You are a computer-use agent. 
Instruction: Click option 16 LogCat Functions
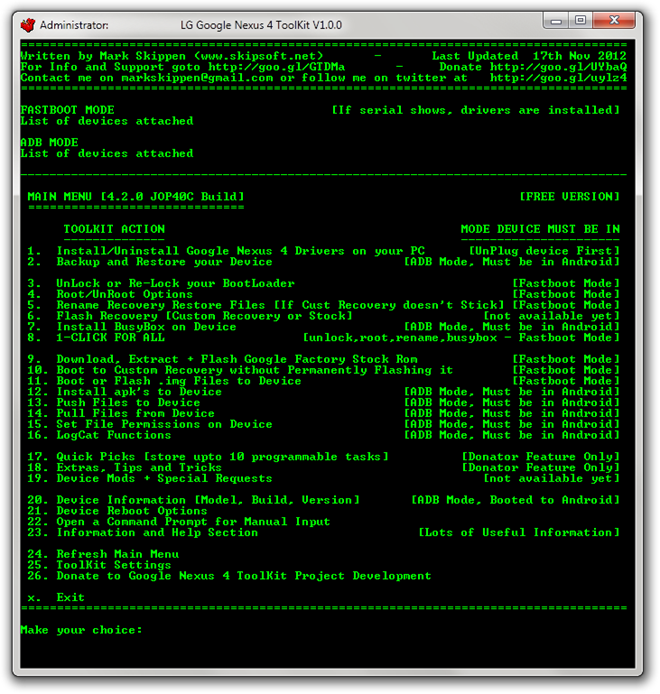[x=99, y=435]
